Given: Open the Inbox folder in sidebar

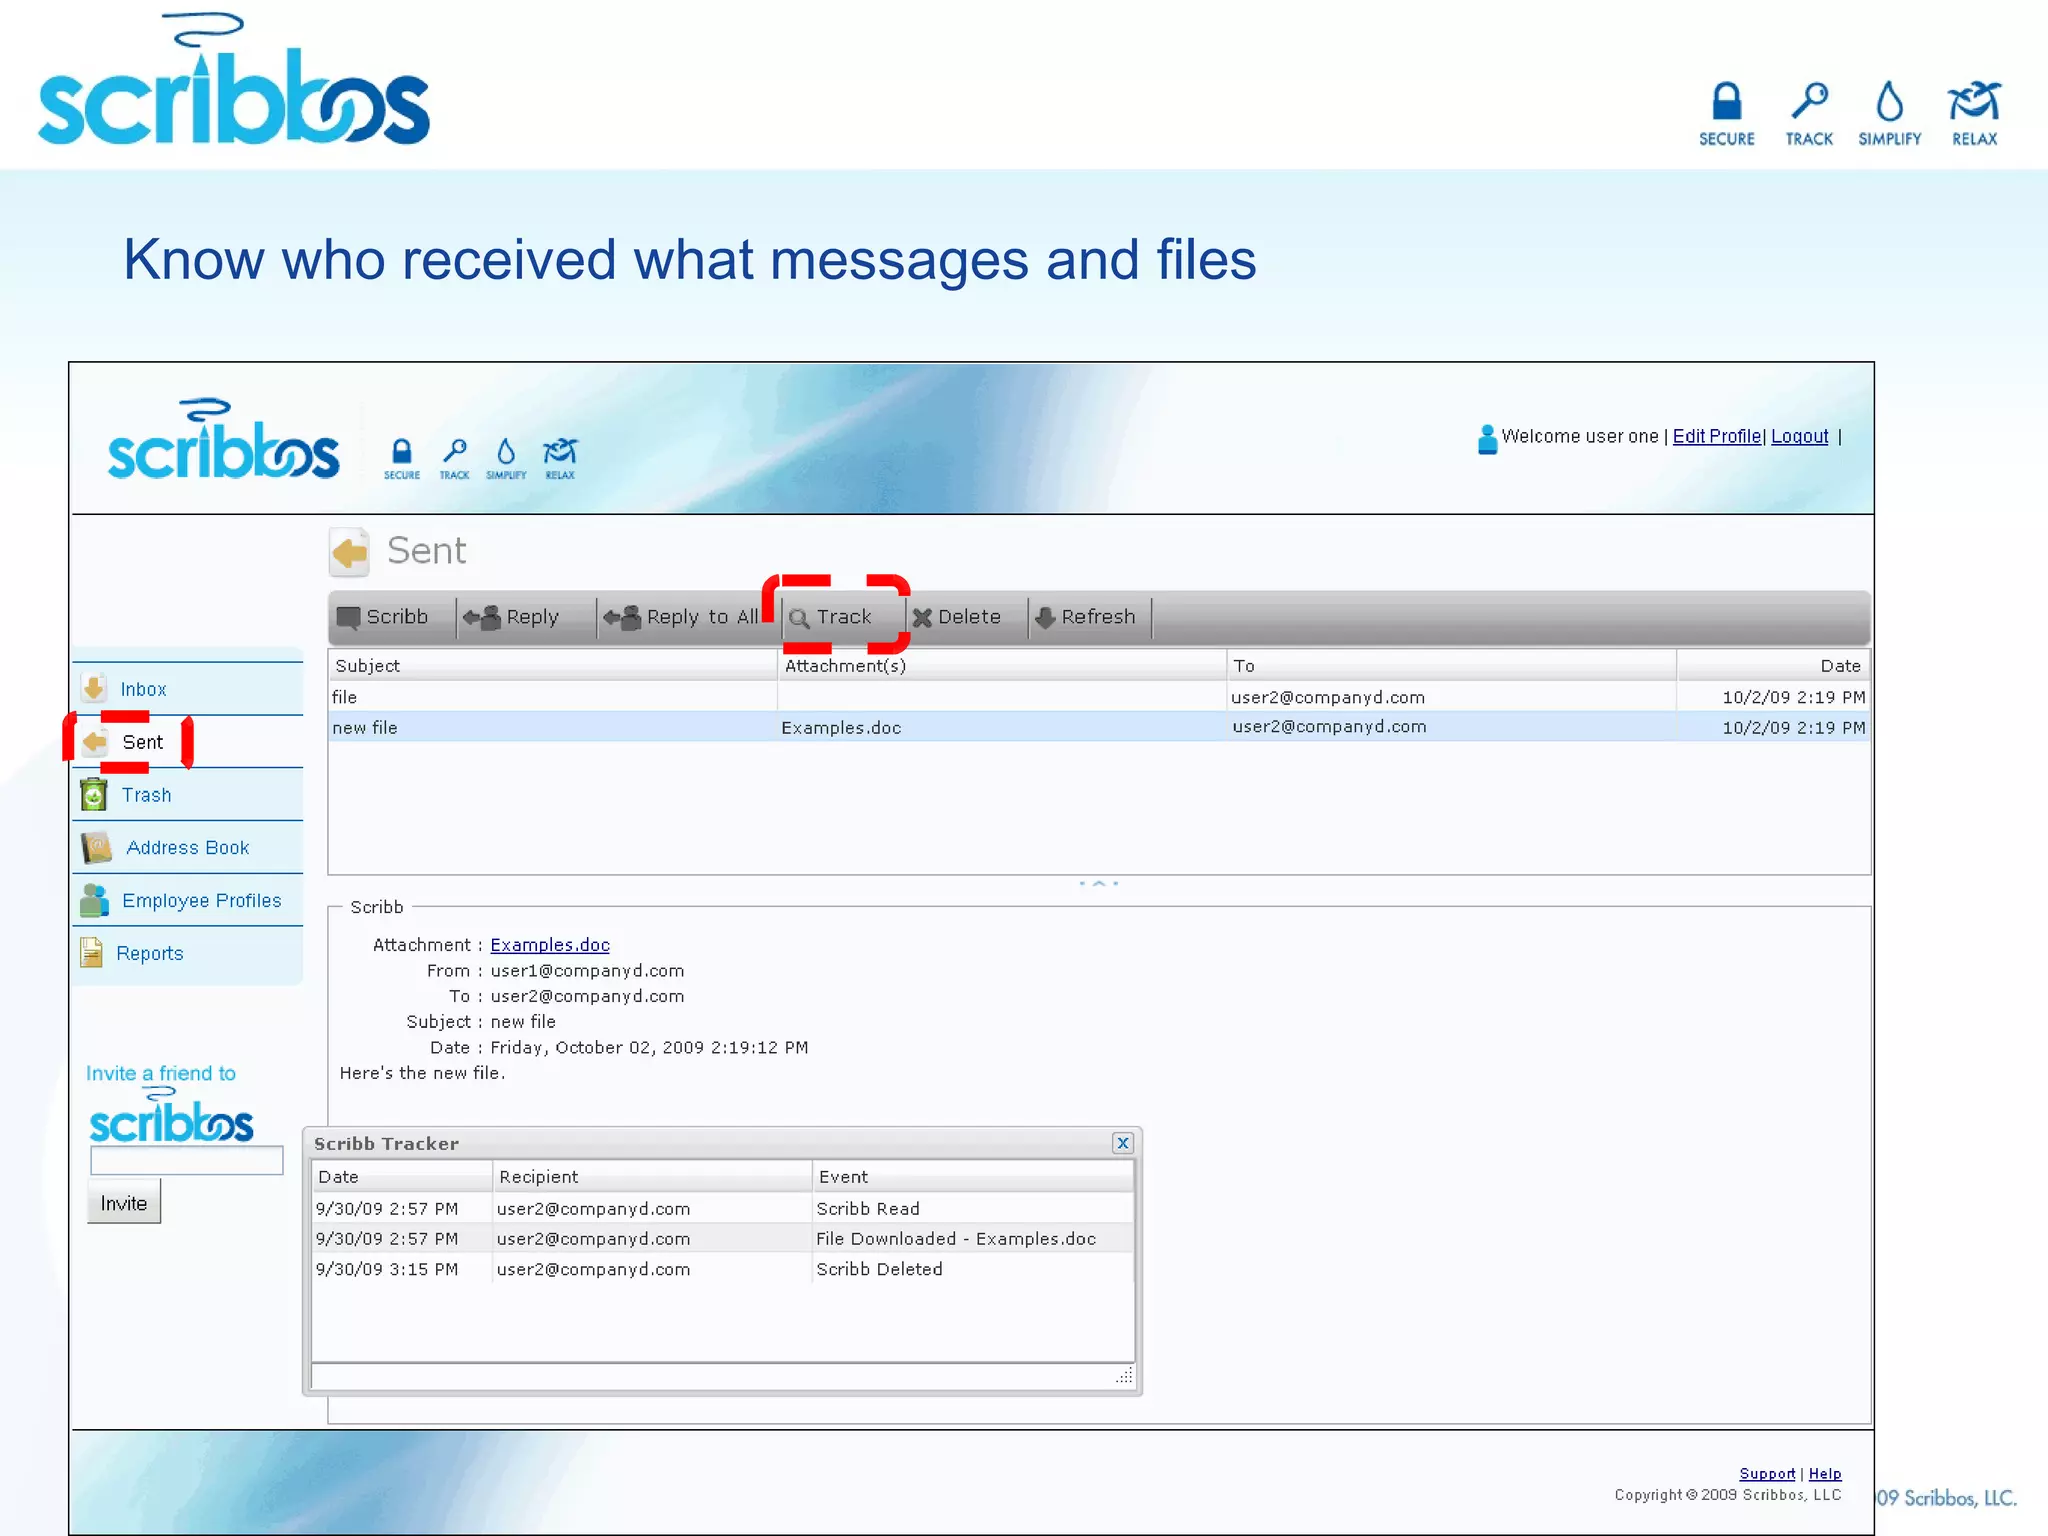Looking at the screenshot, I should coord(188,689).
